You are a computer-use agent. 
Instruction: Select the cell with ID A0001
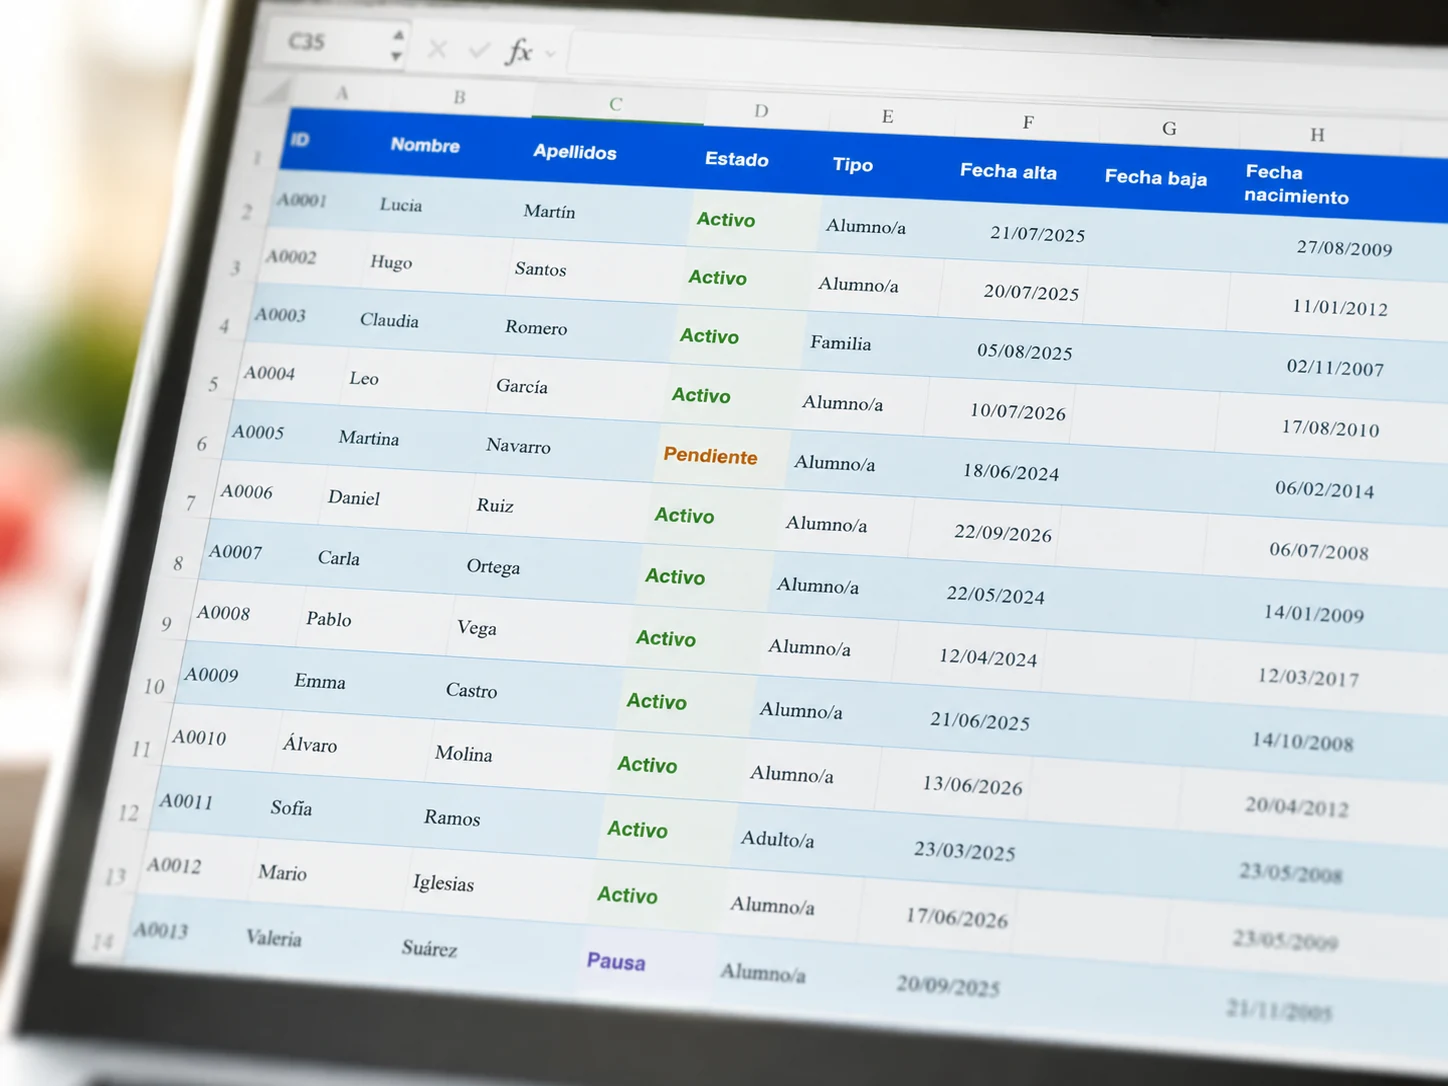coord(302,200)
